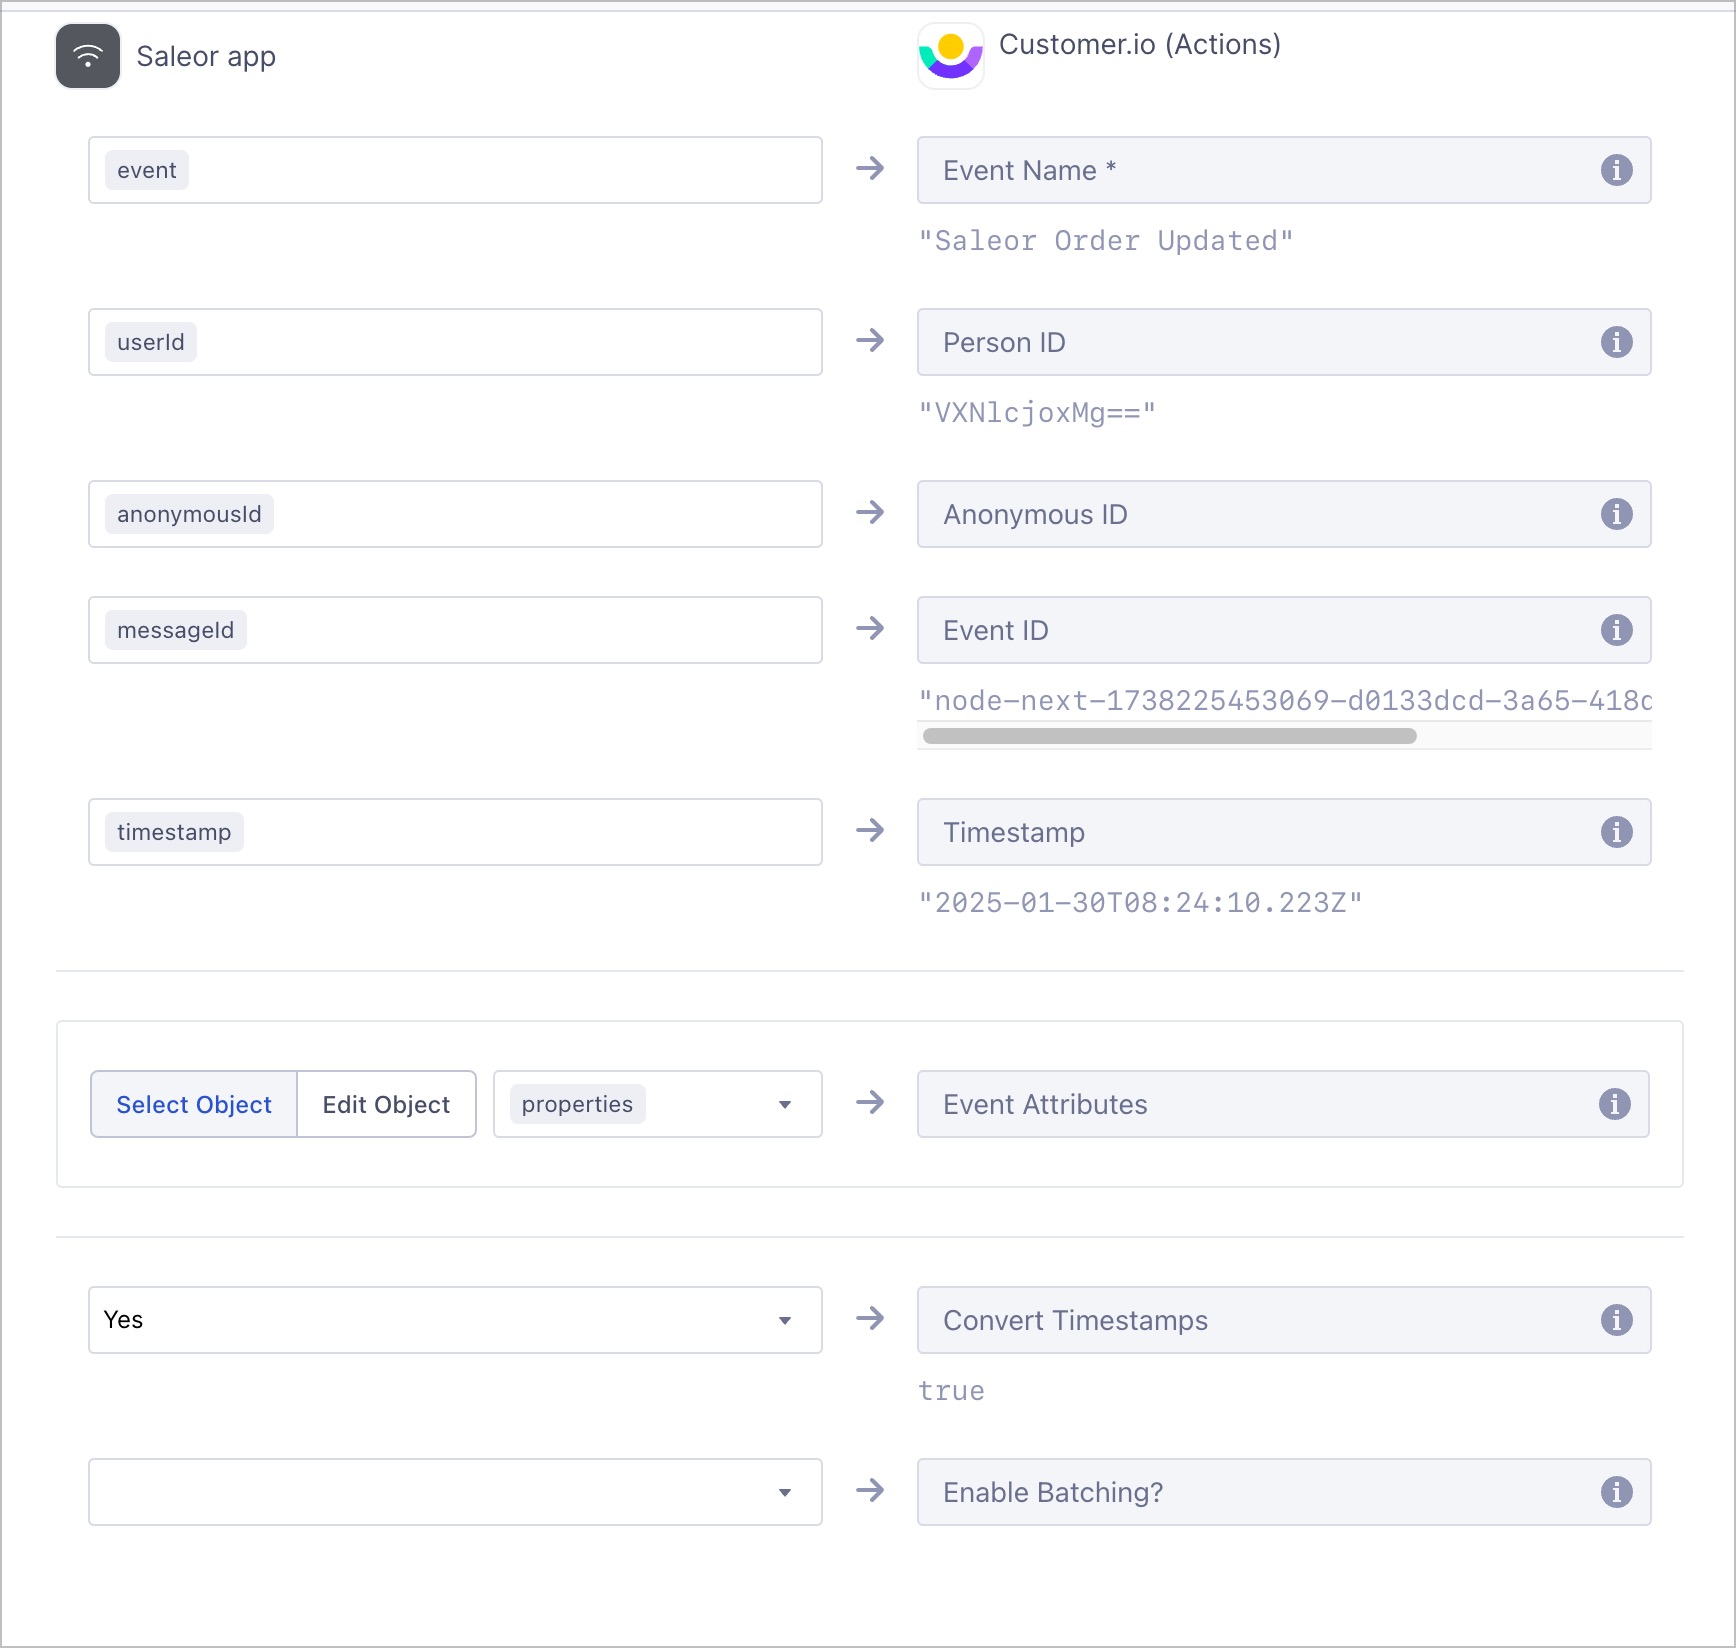Click the Timestamp field info icon

coord(1616,832)
